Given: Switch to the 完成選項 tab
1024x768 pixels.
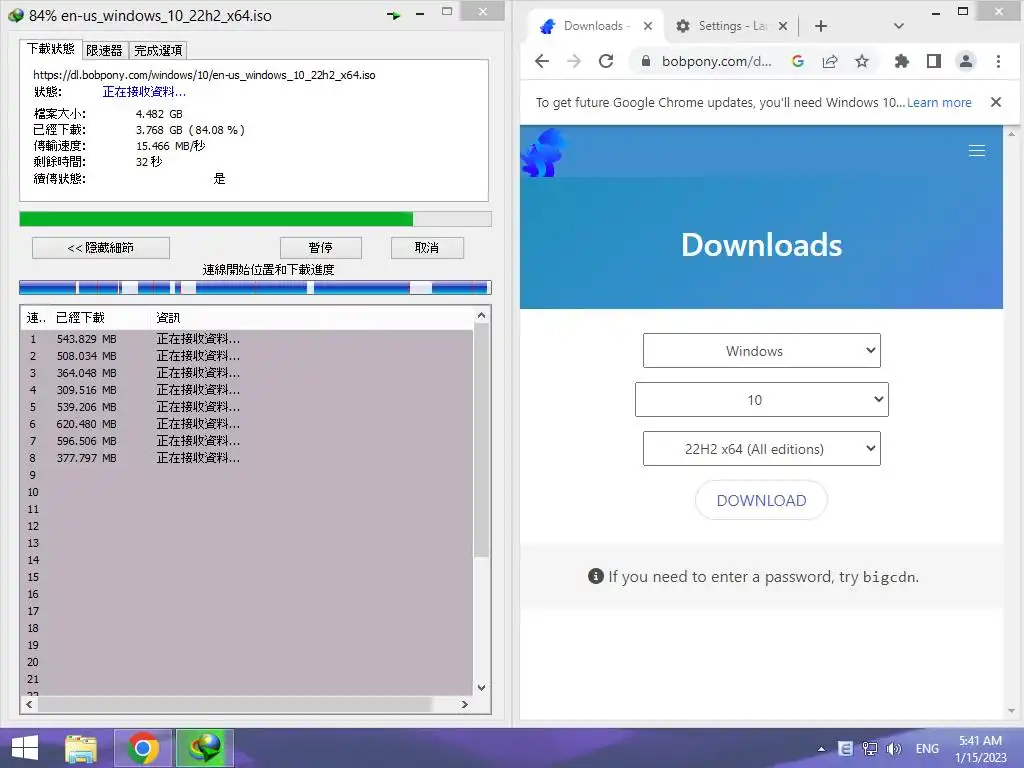Looking at the screenshot, I should (158, 50).
